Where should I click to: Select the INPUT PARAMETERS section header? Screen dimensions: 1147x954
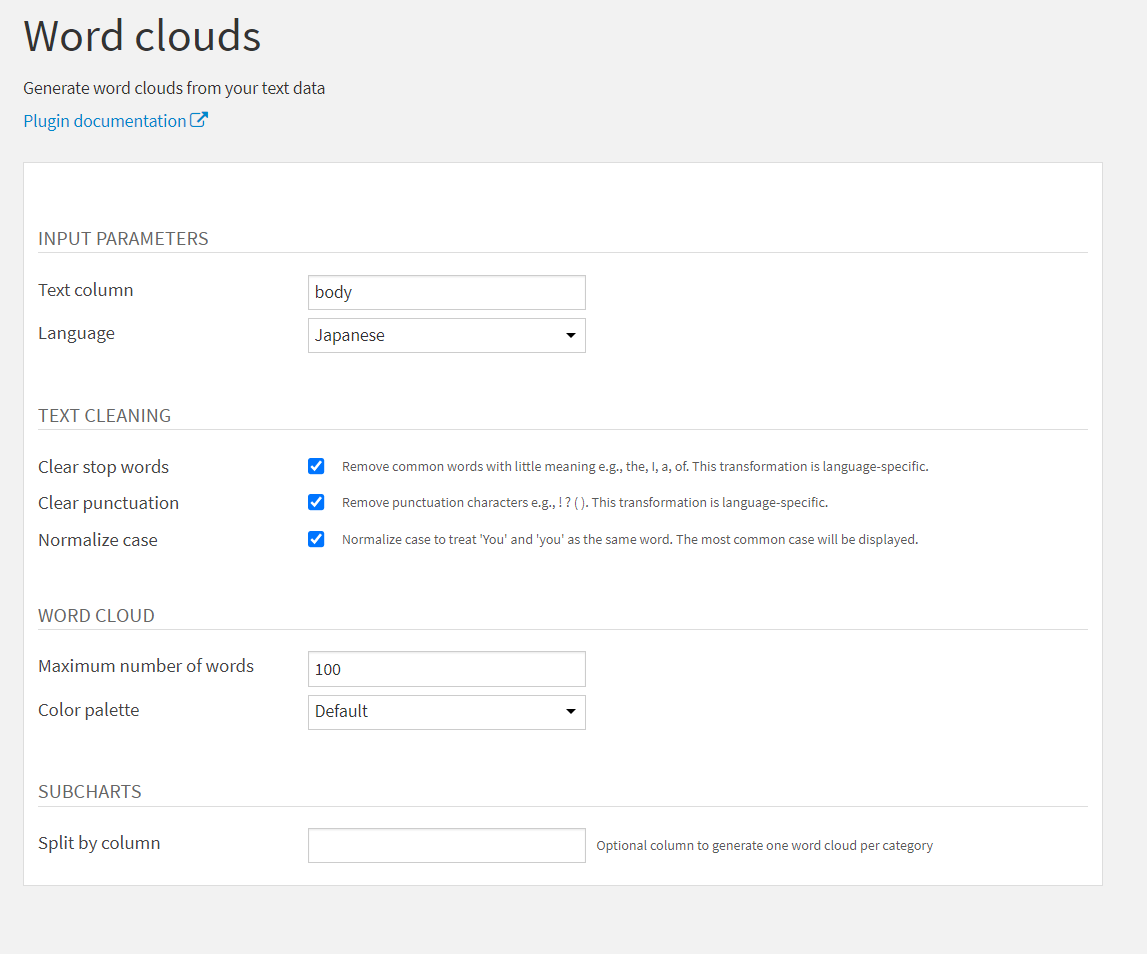point(123,239)
